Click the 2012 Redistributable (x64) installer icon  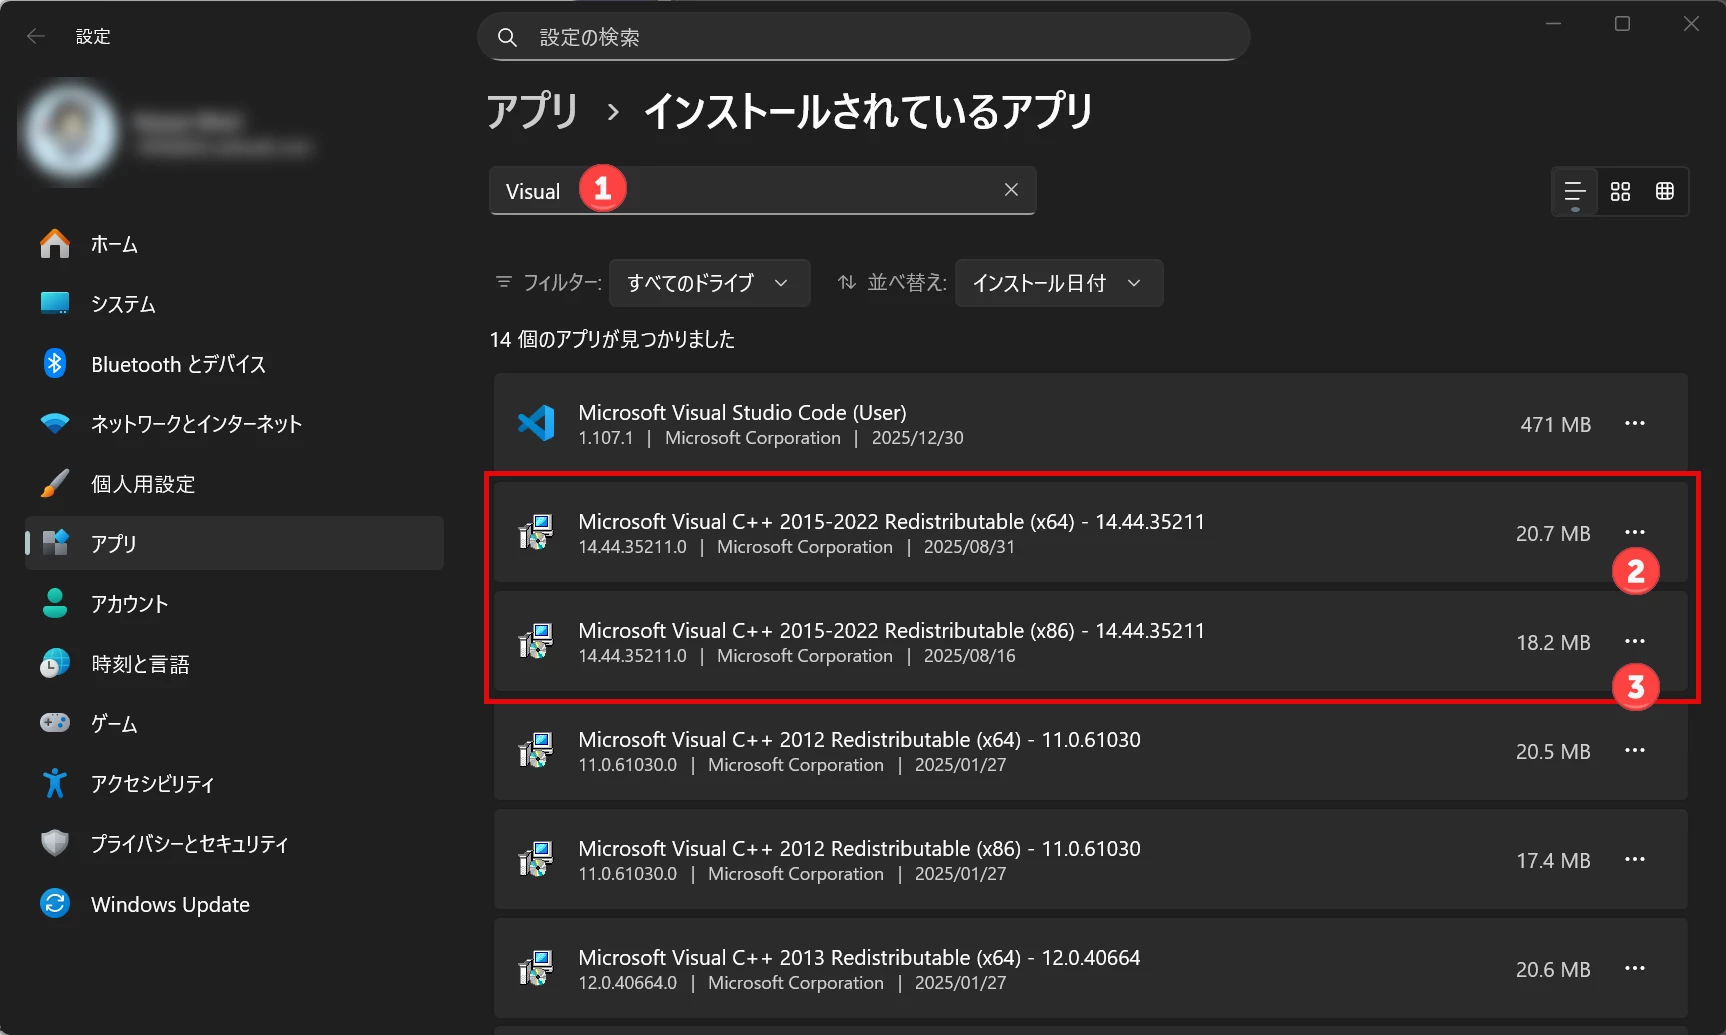coord(536,750)
